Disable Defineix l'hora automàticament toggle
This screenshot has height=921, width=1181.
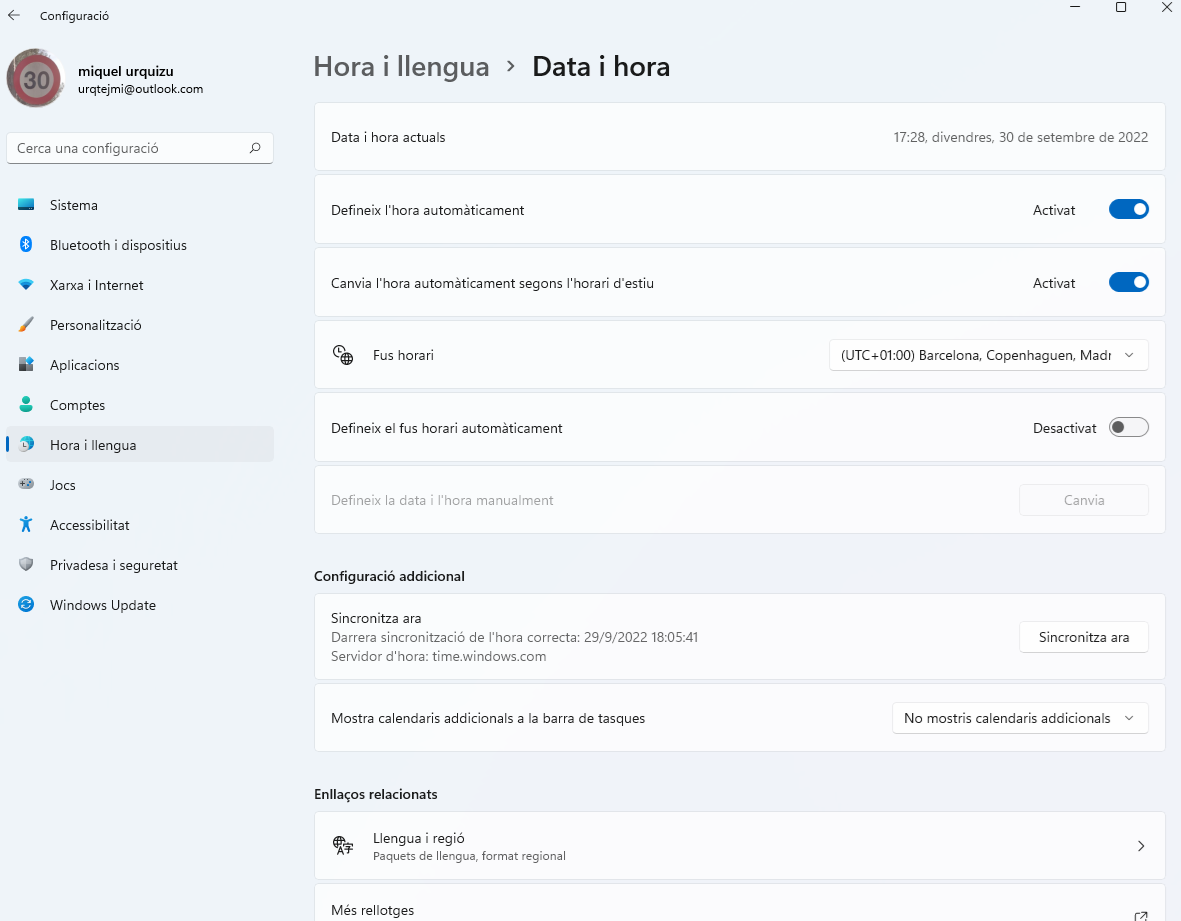tap(1128, 210)
